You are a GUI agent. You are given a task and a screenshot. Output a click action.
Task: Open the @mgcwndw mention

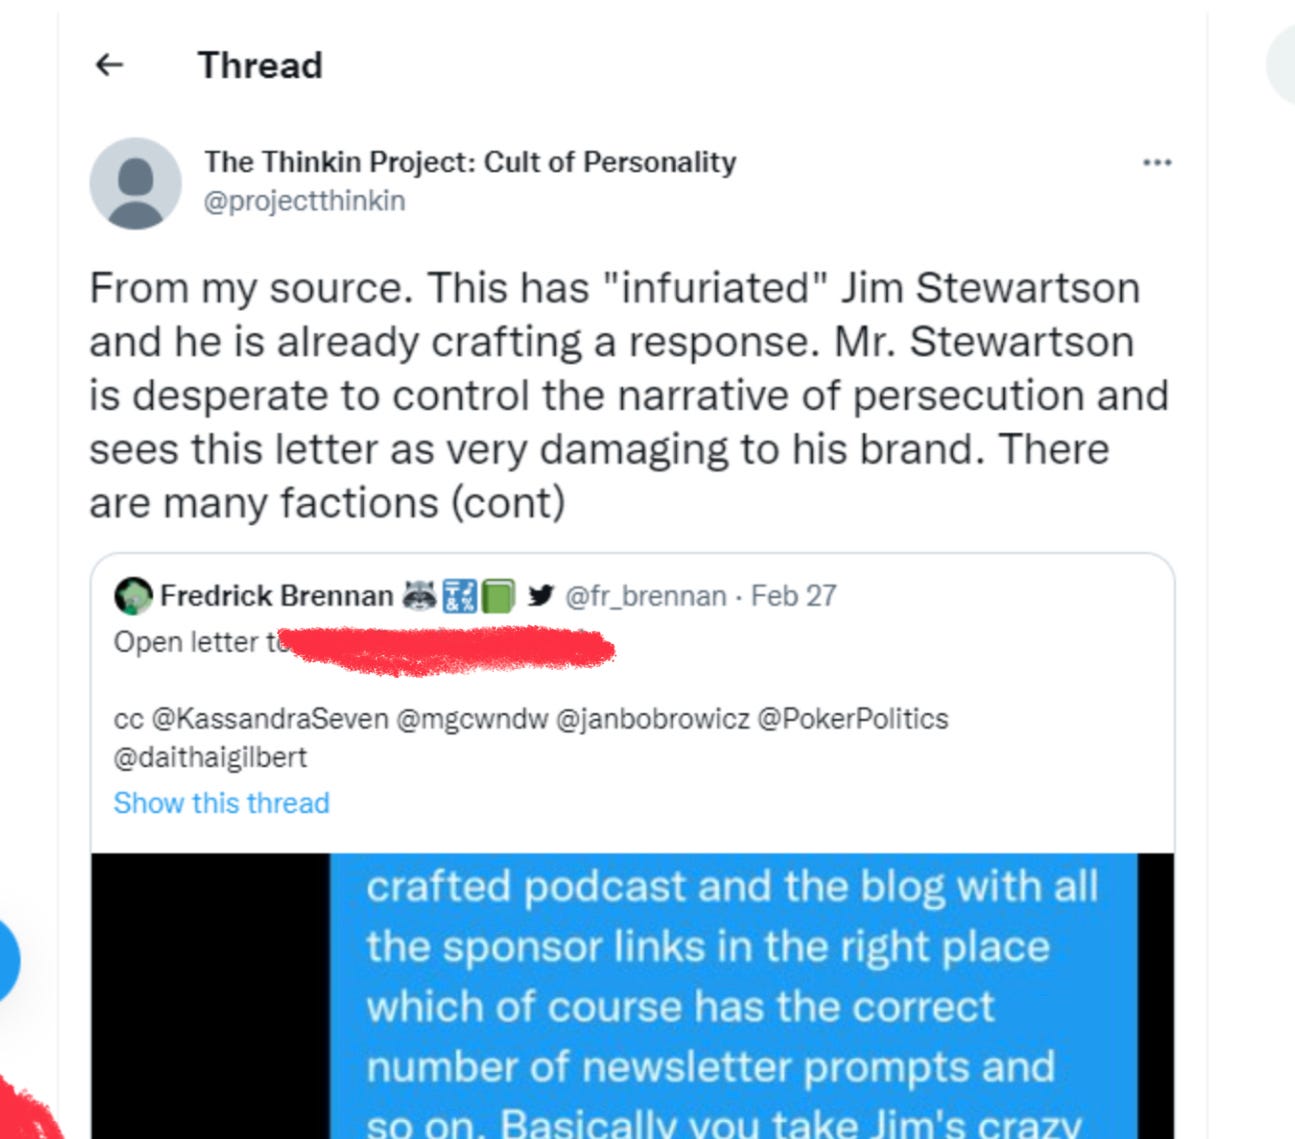pos(472,719)
